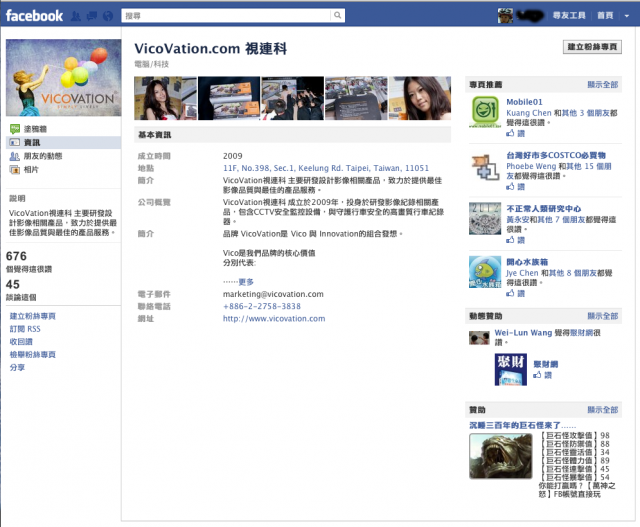
Task: Click the COSTCO page flag icon
Action: point(485,167)
